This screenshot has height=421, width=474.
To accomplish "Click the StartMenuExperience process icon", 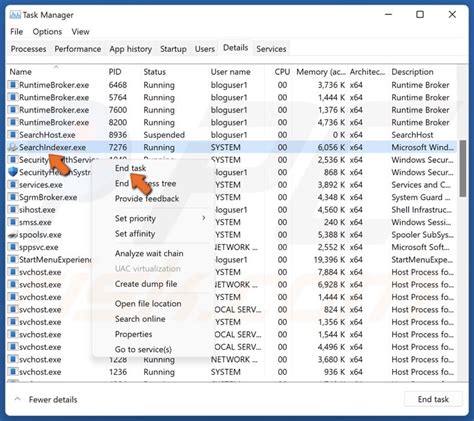I will 13,259.
